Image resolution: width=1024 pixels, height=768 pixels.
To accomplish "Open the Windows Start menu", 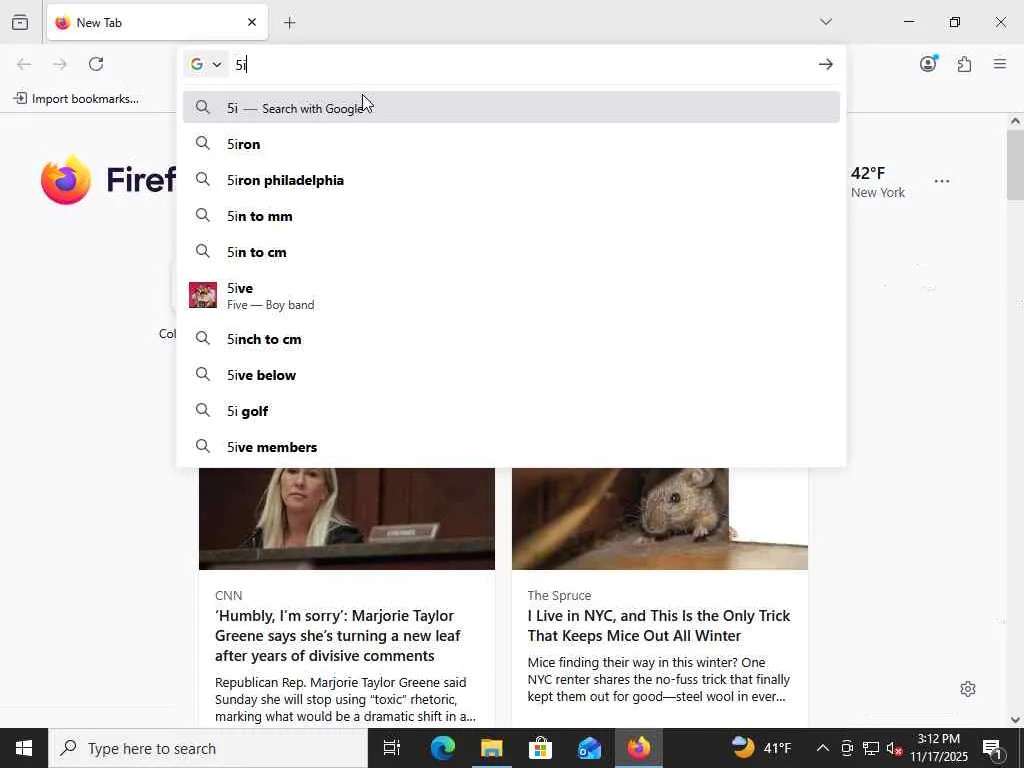I will pos(24,748).
